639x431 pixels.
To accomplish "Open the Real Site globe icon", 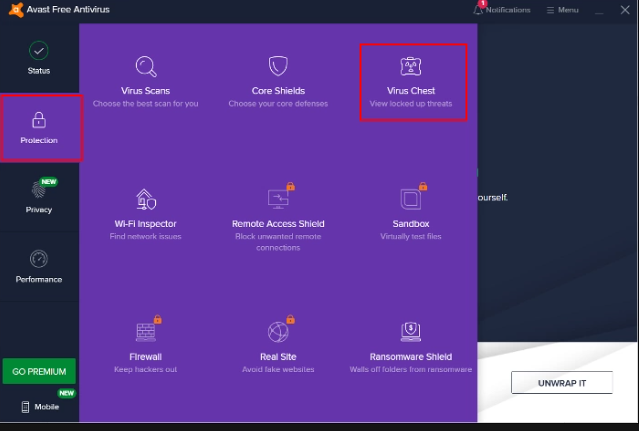I will click(278, 332).
